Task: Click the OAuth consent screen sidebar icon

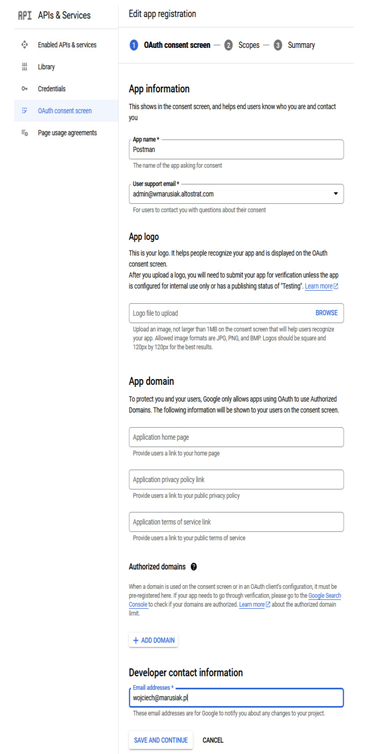Action: [25, 111]
